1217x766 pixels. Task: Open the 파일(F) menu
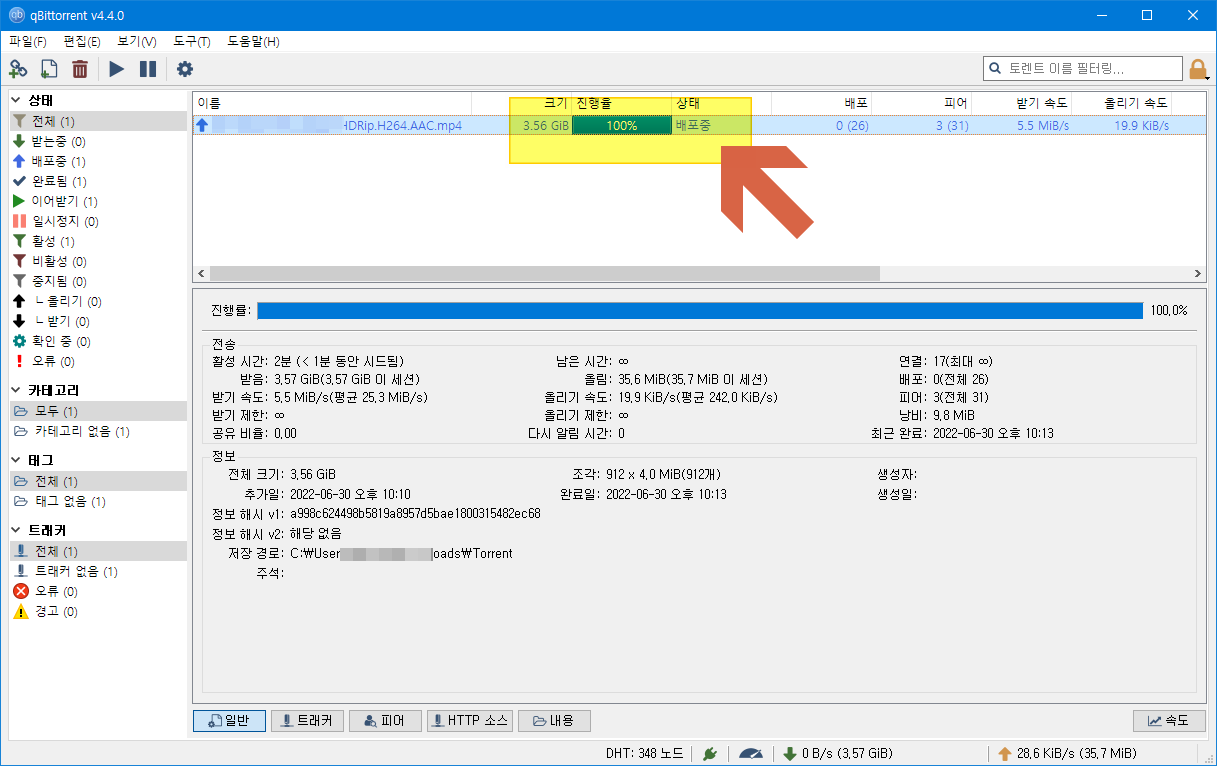click(28, 41)
